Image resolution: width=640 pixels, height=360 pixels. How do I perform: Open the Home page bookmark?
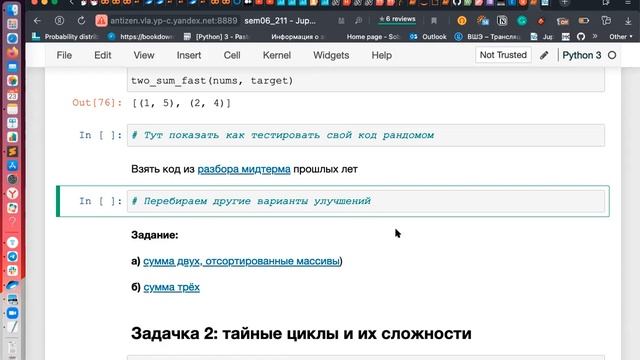click(x=373, y=37)
